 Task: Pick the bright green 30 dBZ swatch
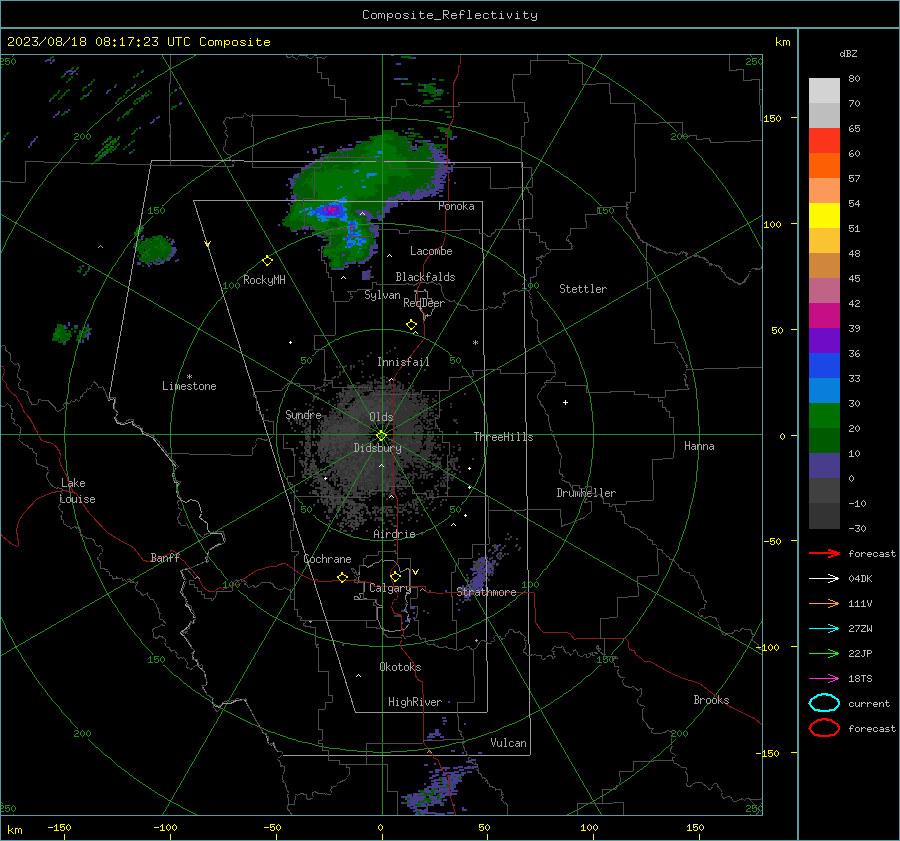[x=824, y=415]
